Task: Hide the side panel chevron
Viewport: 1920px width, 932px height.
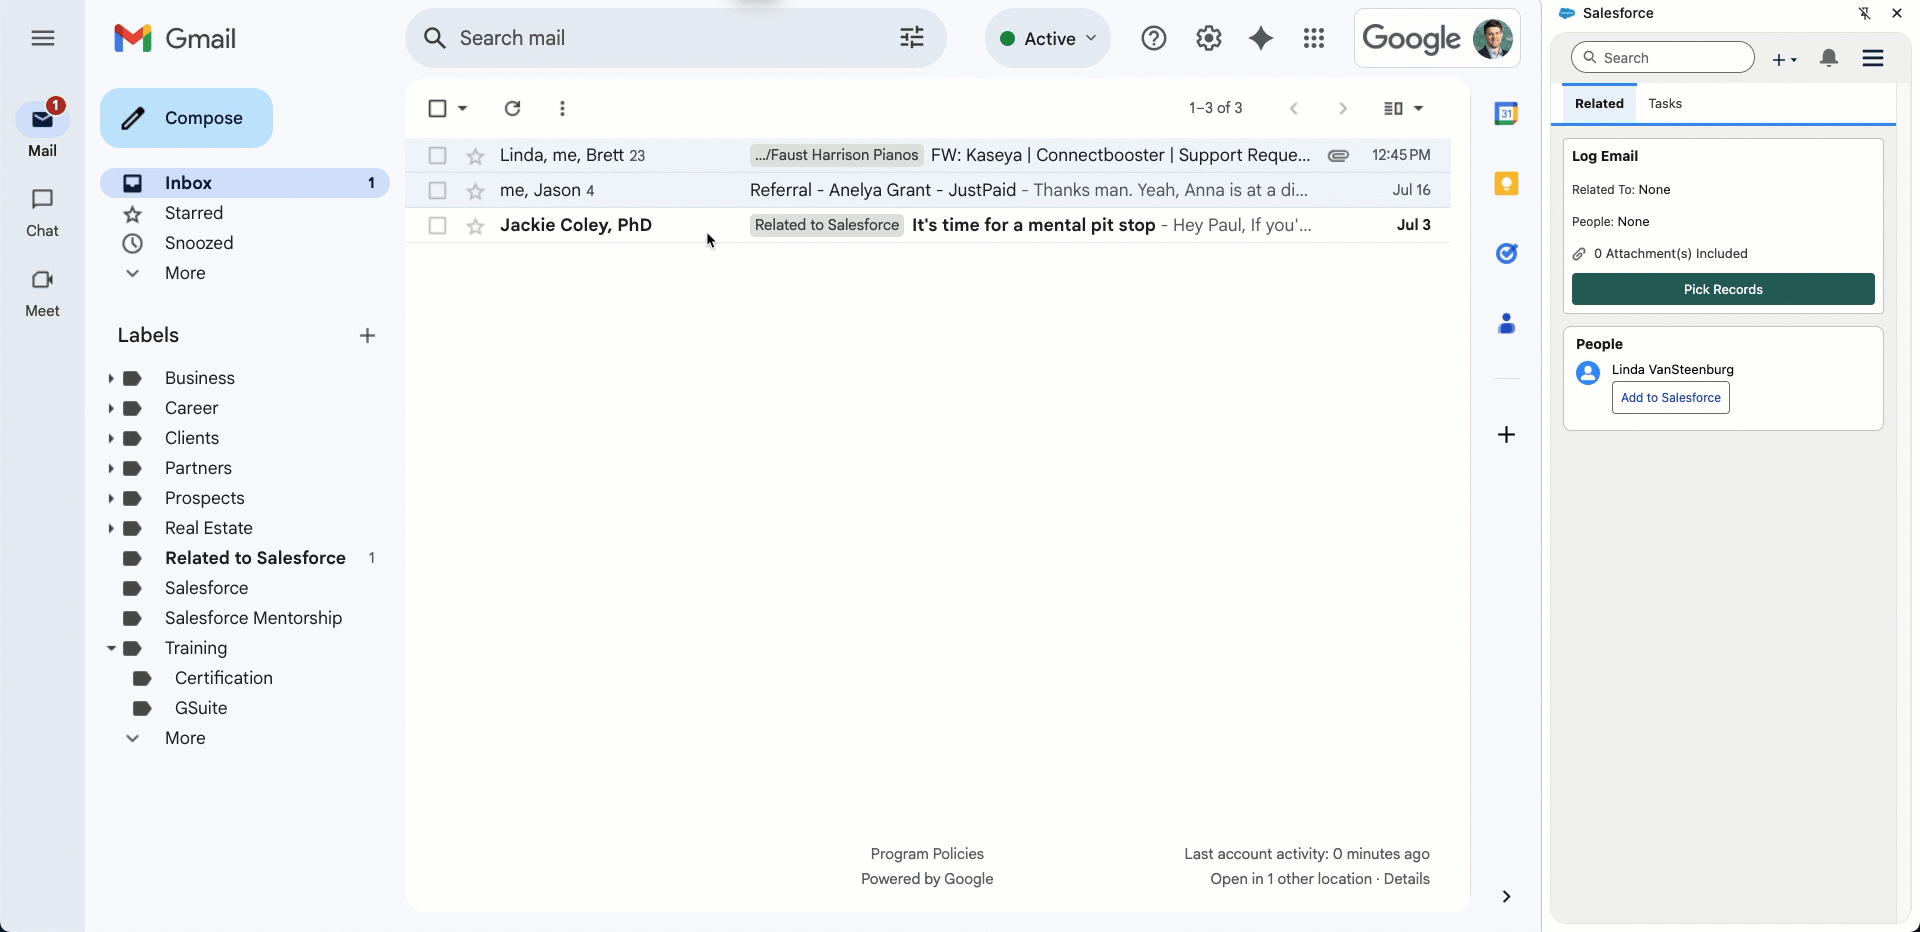Action: 1506,896
